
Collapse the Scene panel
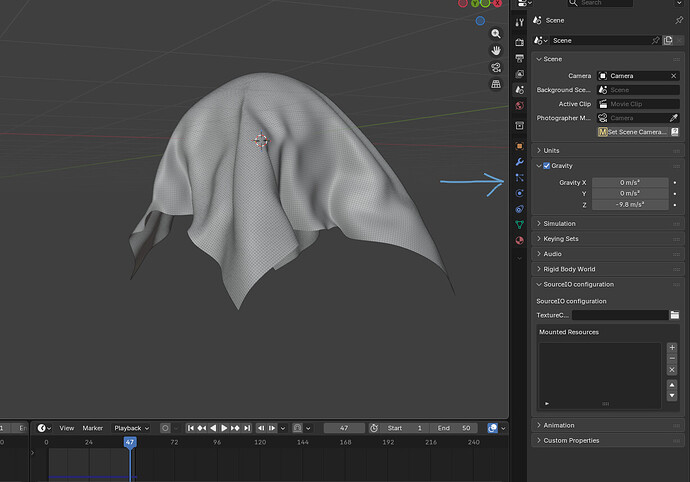tap(608, 59)
